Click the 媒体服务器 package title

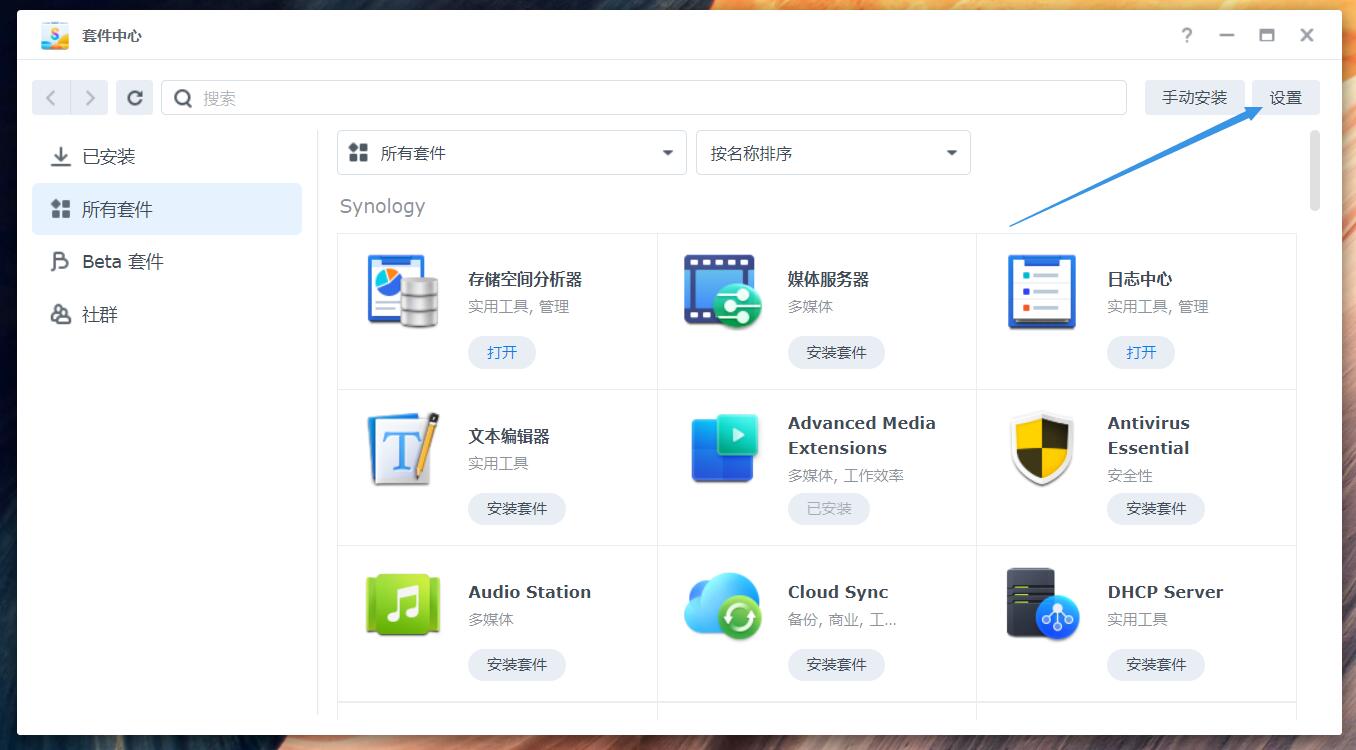point(828,279)
